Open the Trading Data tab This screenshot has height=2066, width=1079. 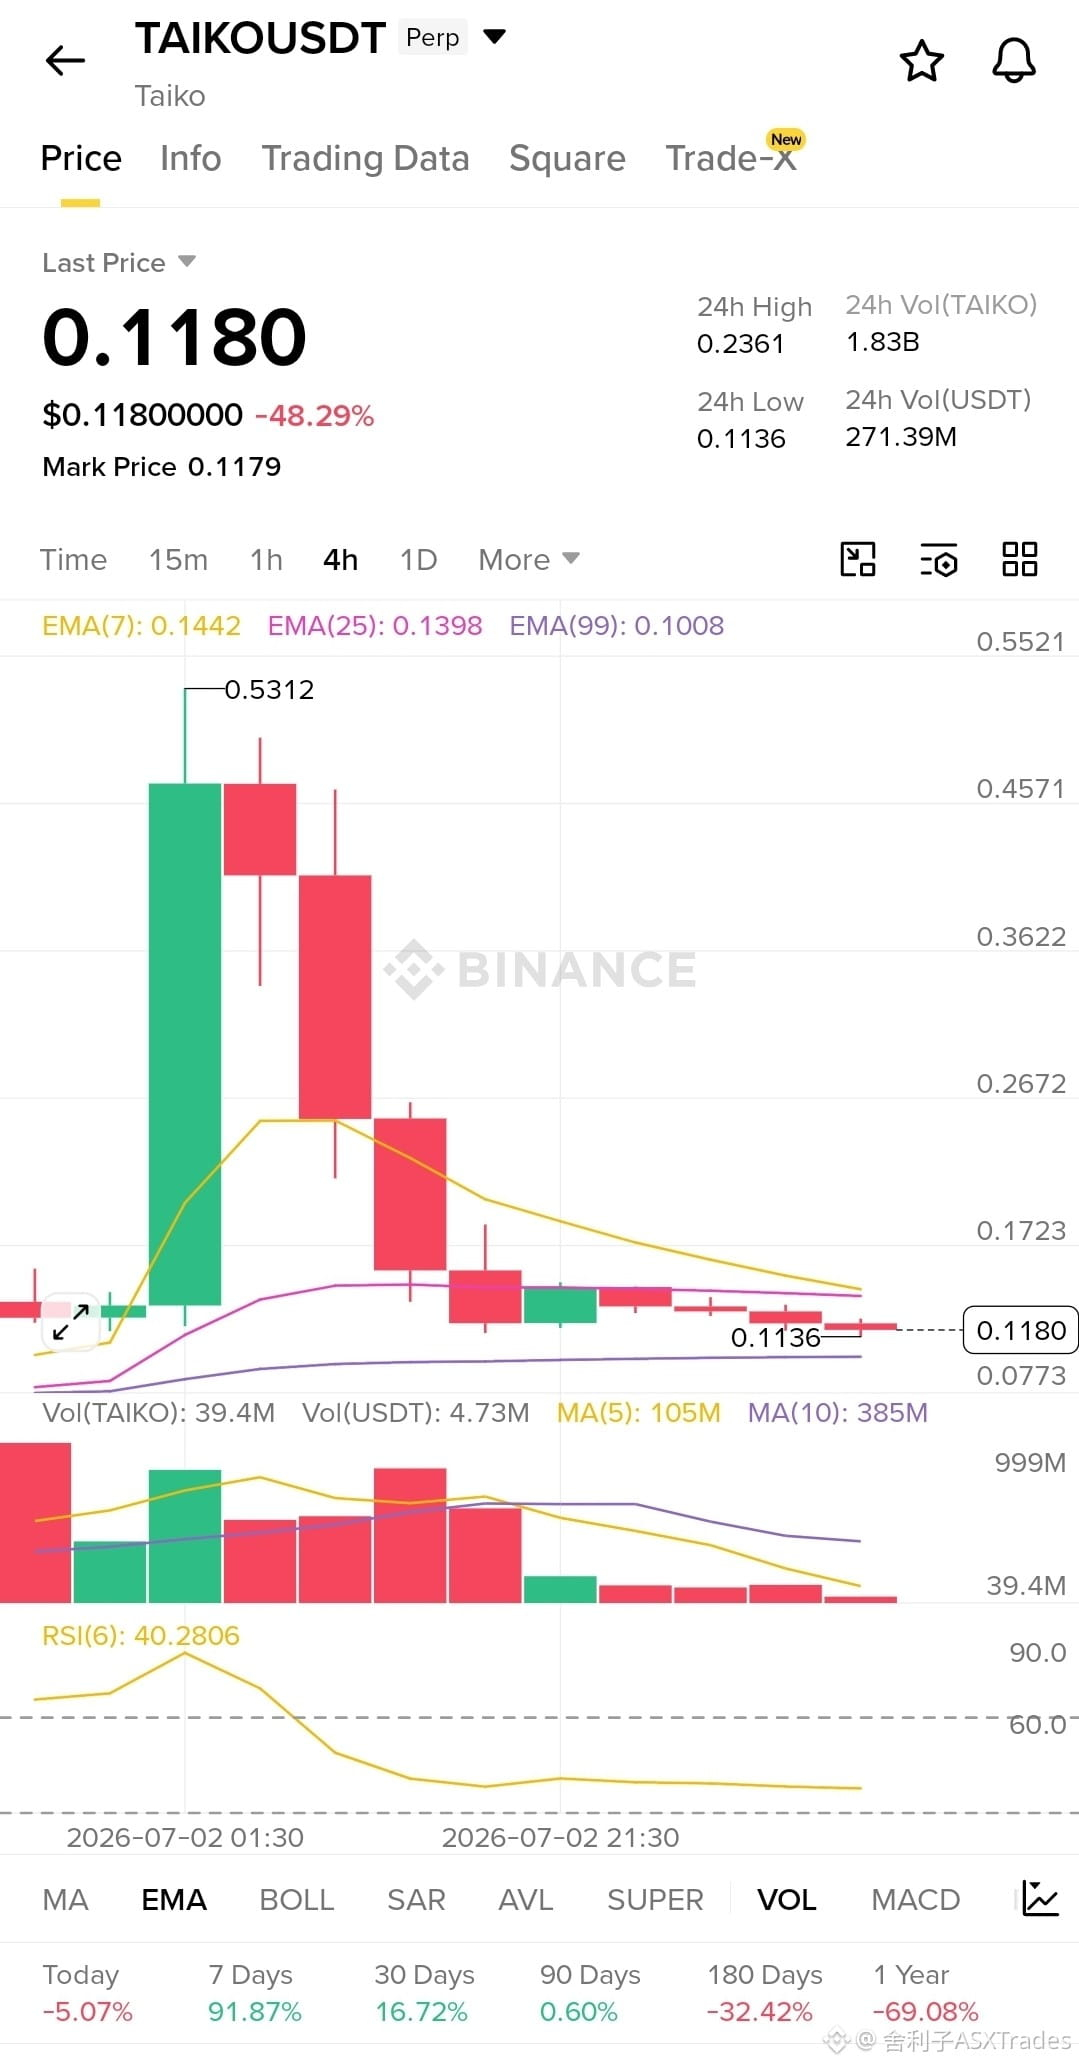365,158
